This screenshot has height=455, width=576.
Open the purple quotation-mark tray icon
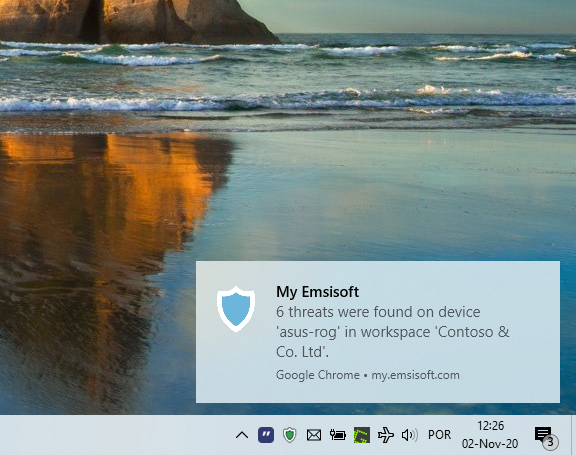coord(266,435)
